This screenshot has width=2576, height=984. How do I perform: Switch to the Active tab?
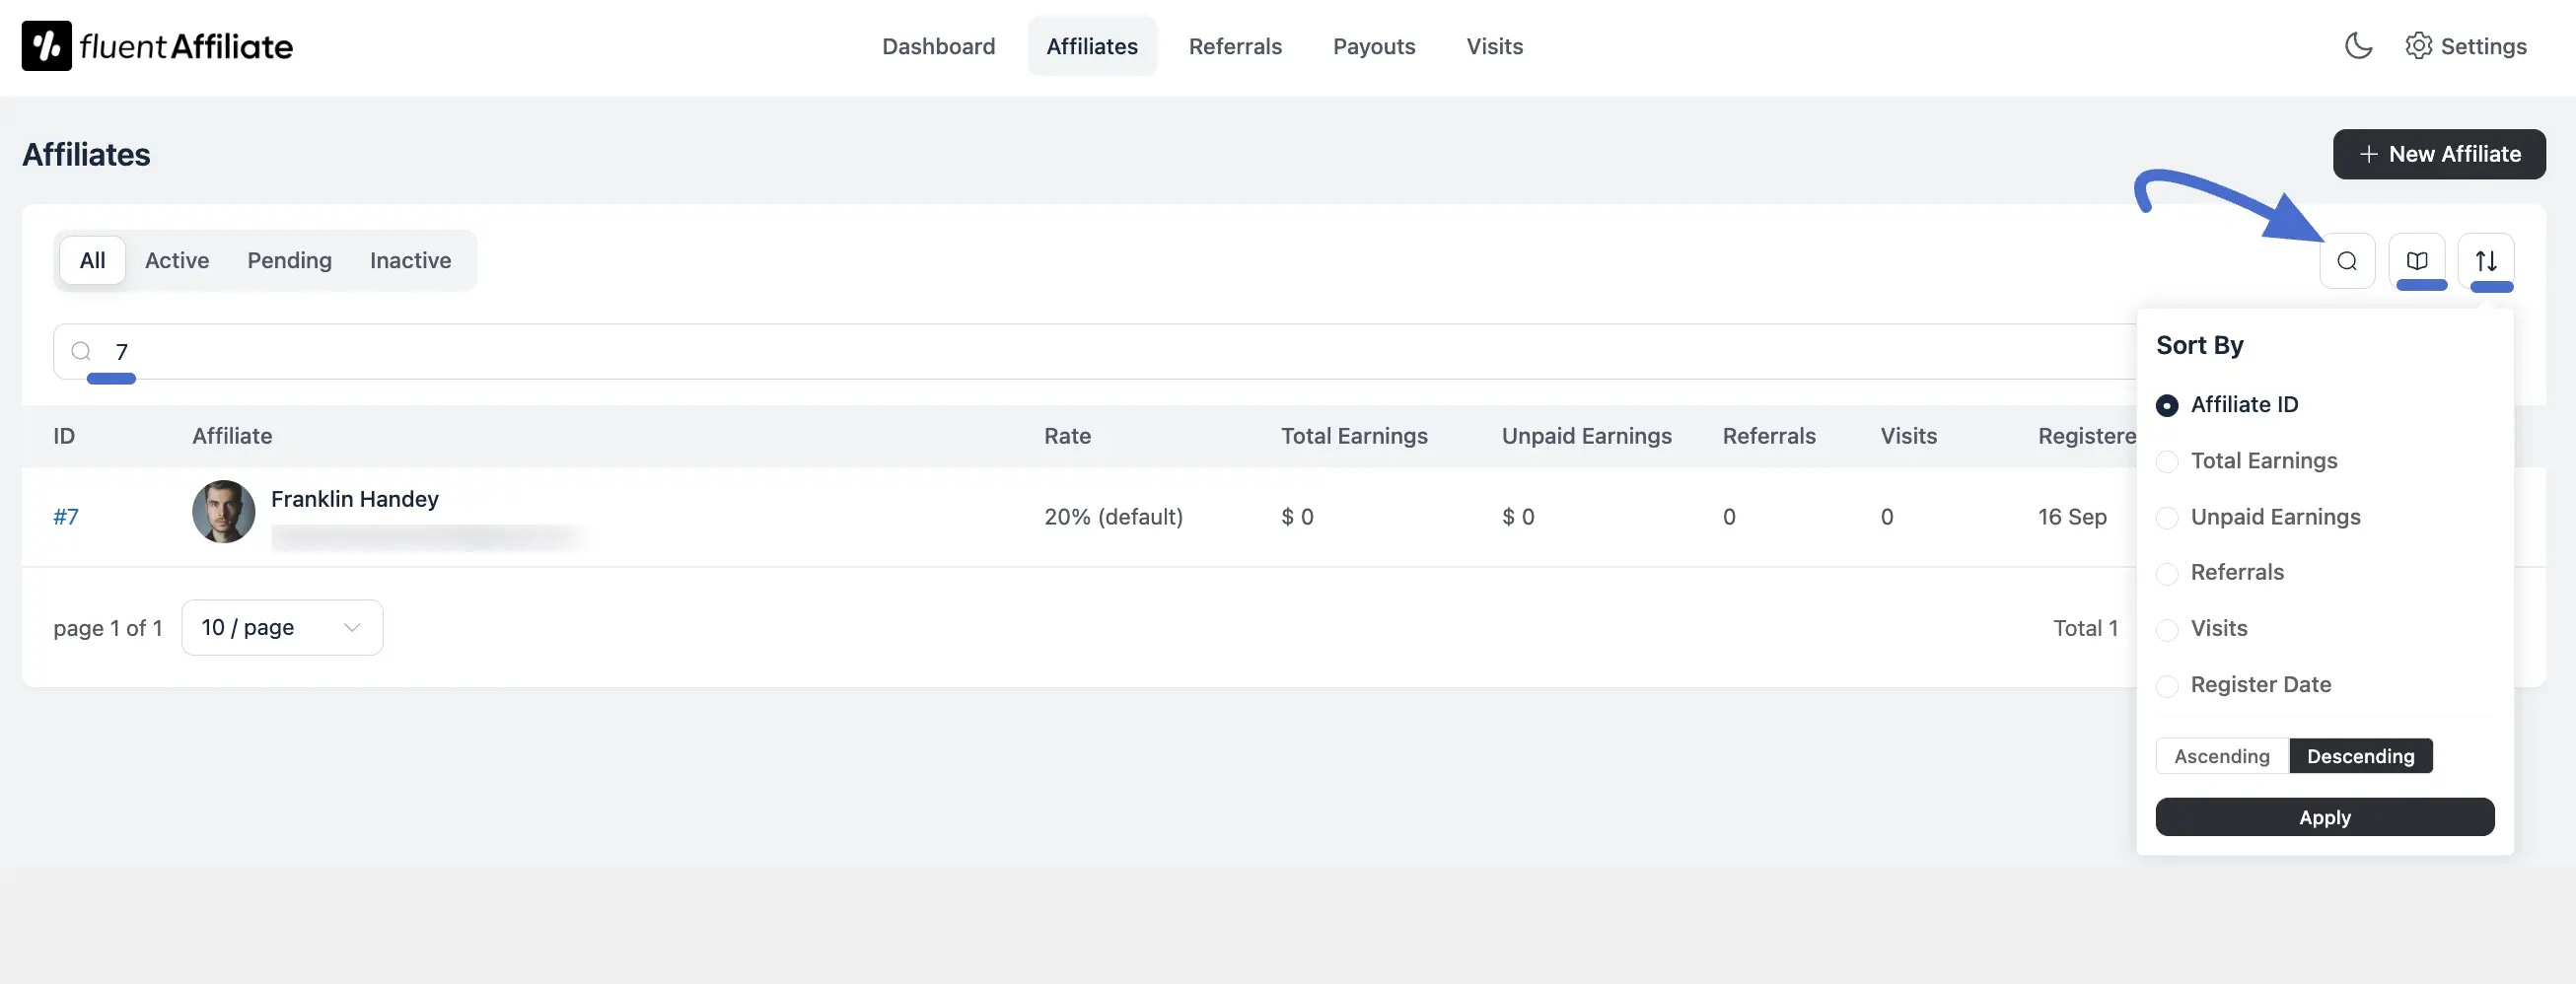pyautogui.click(x=177, y=260)
